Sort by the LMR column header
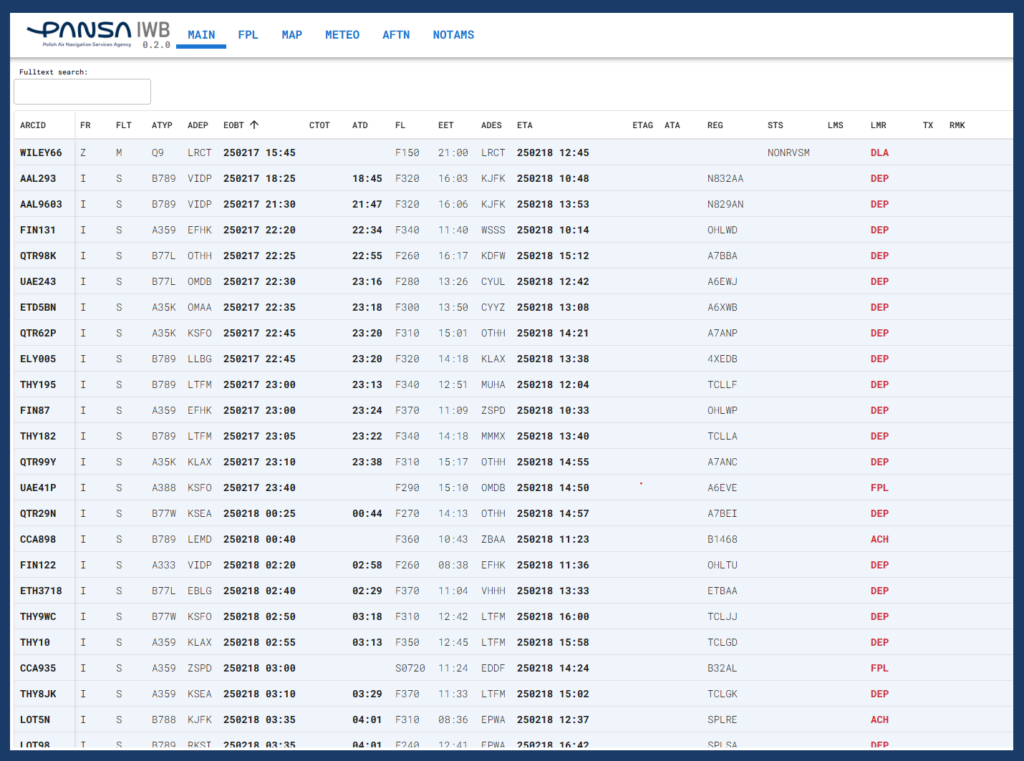1024x761 pixels. (878, 125)
